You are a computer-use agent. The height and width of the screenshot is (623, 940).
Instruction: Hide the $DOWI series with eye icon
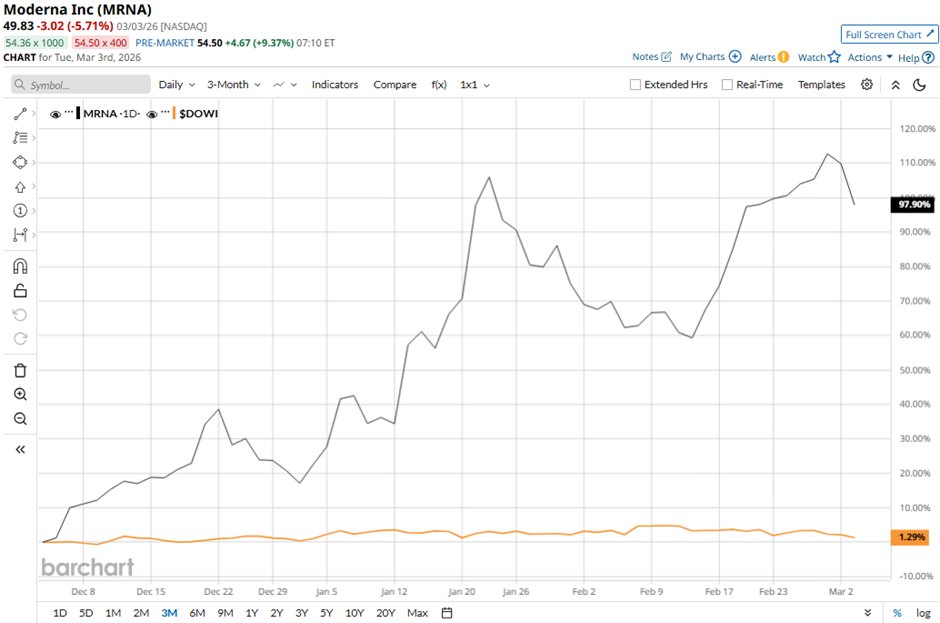152,114
